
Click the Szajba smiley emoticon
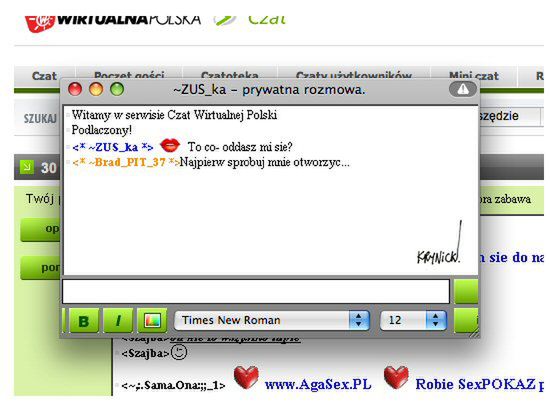179,352
